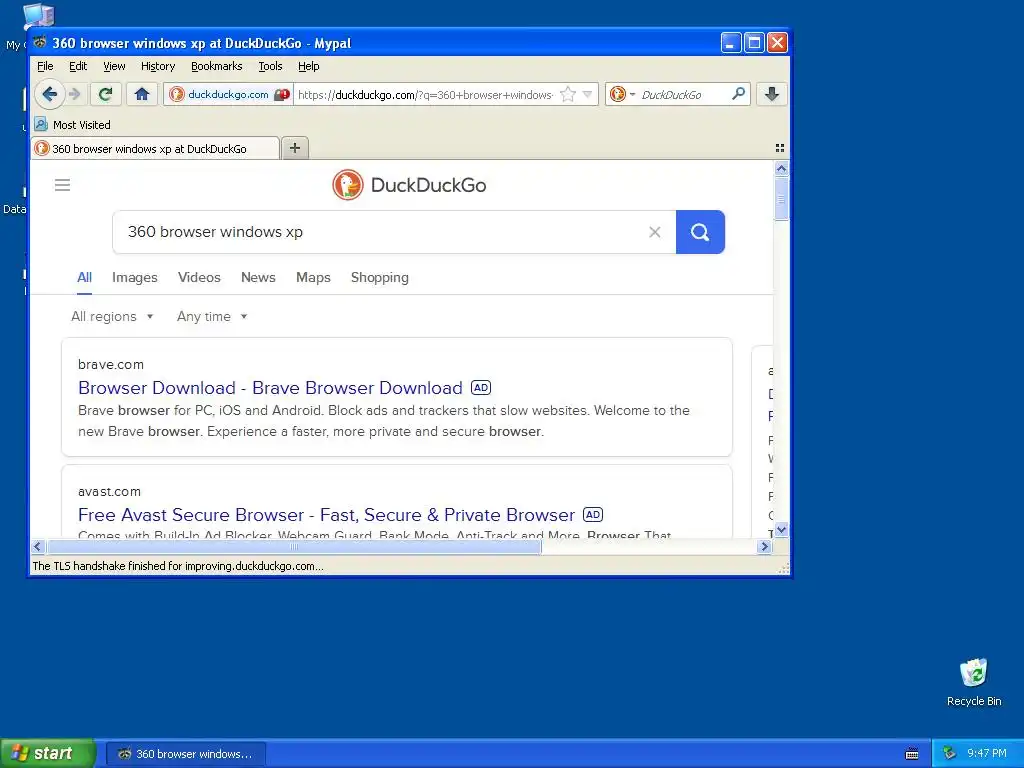
Task: Switch to the Maps results tab
Action: (313, 277)
